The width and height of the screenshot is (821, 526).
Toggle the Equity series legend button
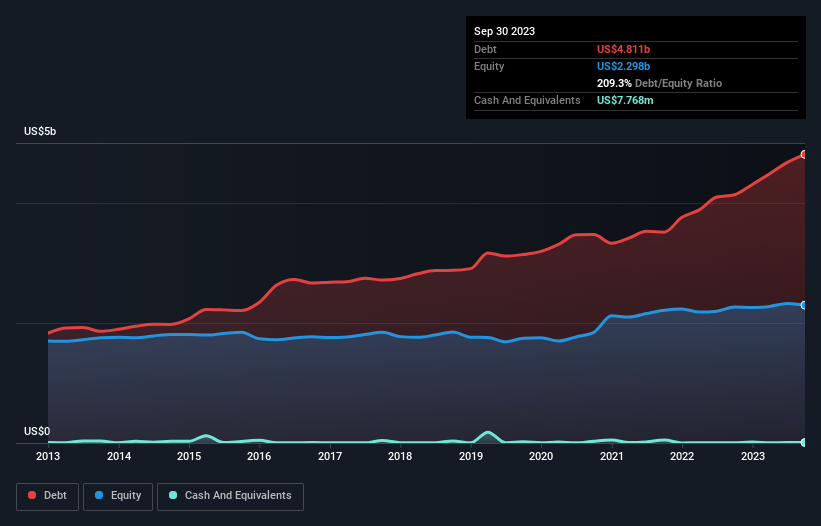pos(118,496)
